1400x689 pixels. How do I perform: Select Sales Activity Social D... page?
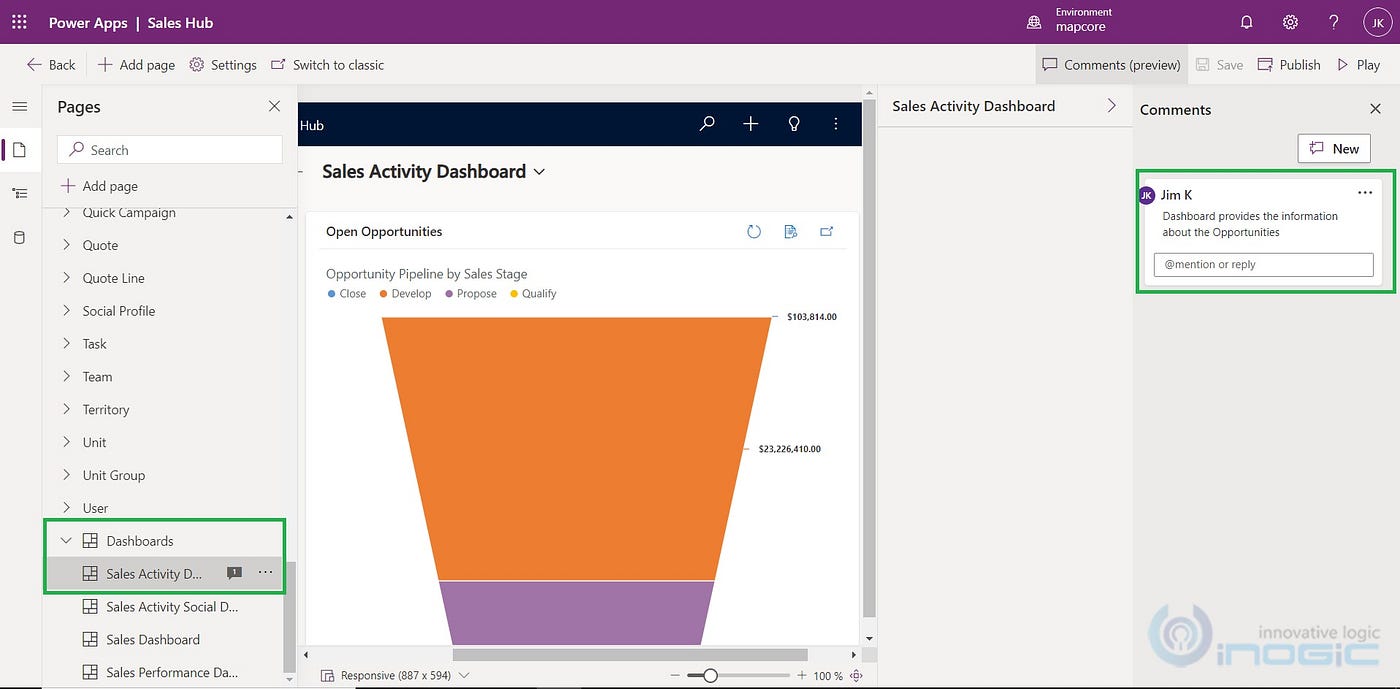(x=172, y=607)
